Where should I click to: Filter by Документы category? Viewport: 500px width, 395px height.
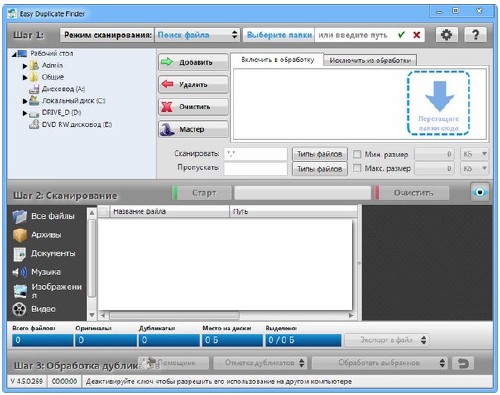click(44, 254)
